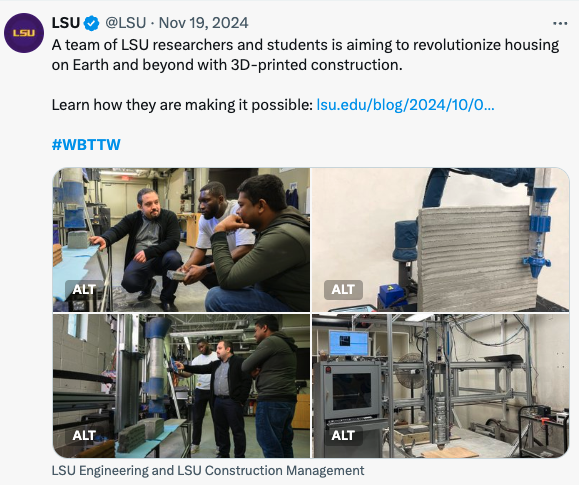Show ALT text on standing researchers photo
Viewport: 579px width, 485px height.
[84, 436]
